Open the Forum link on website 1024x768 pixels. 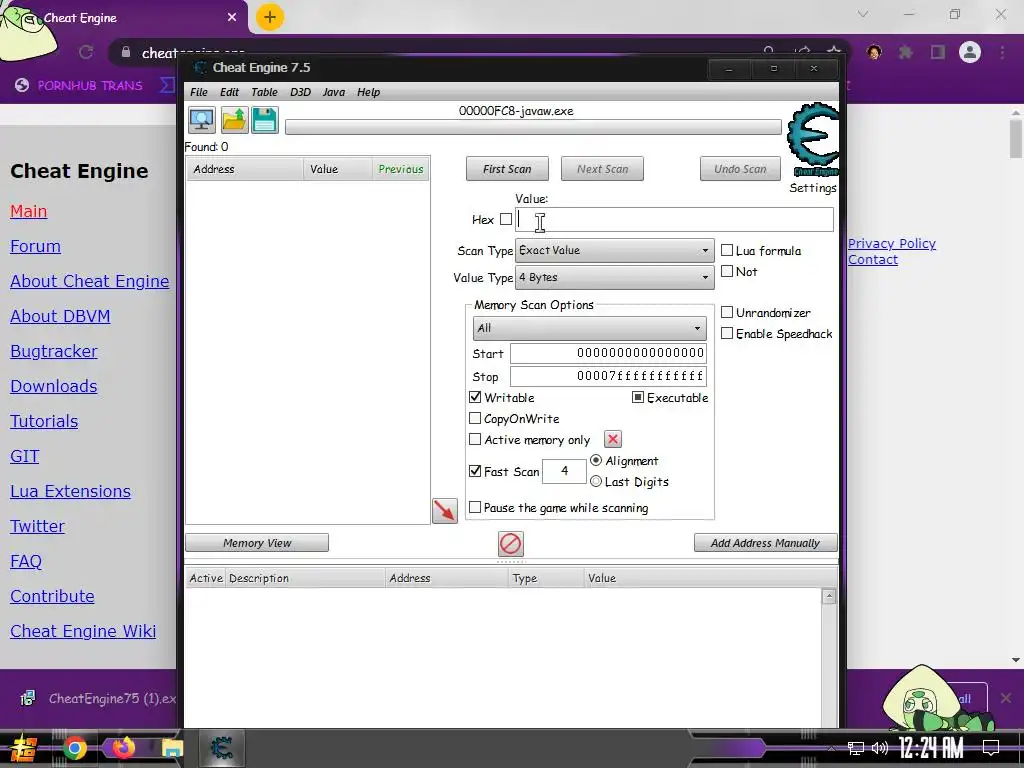click(x=35, y=246)
